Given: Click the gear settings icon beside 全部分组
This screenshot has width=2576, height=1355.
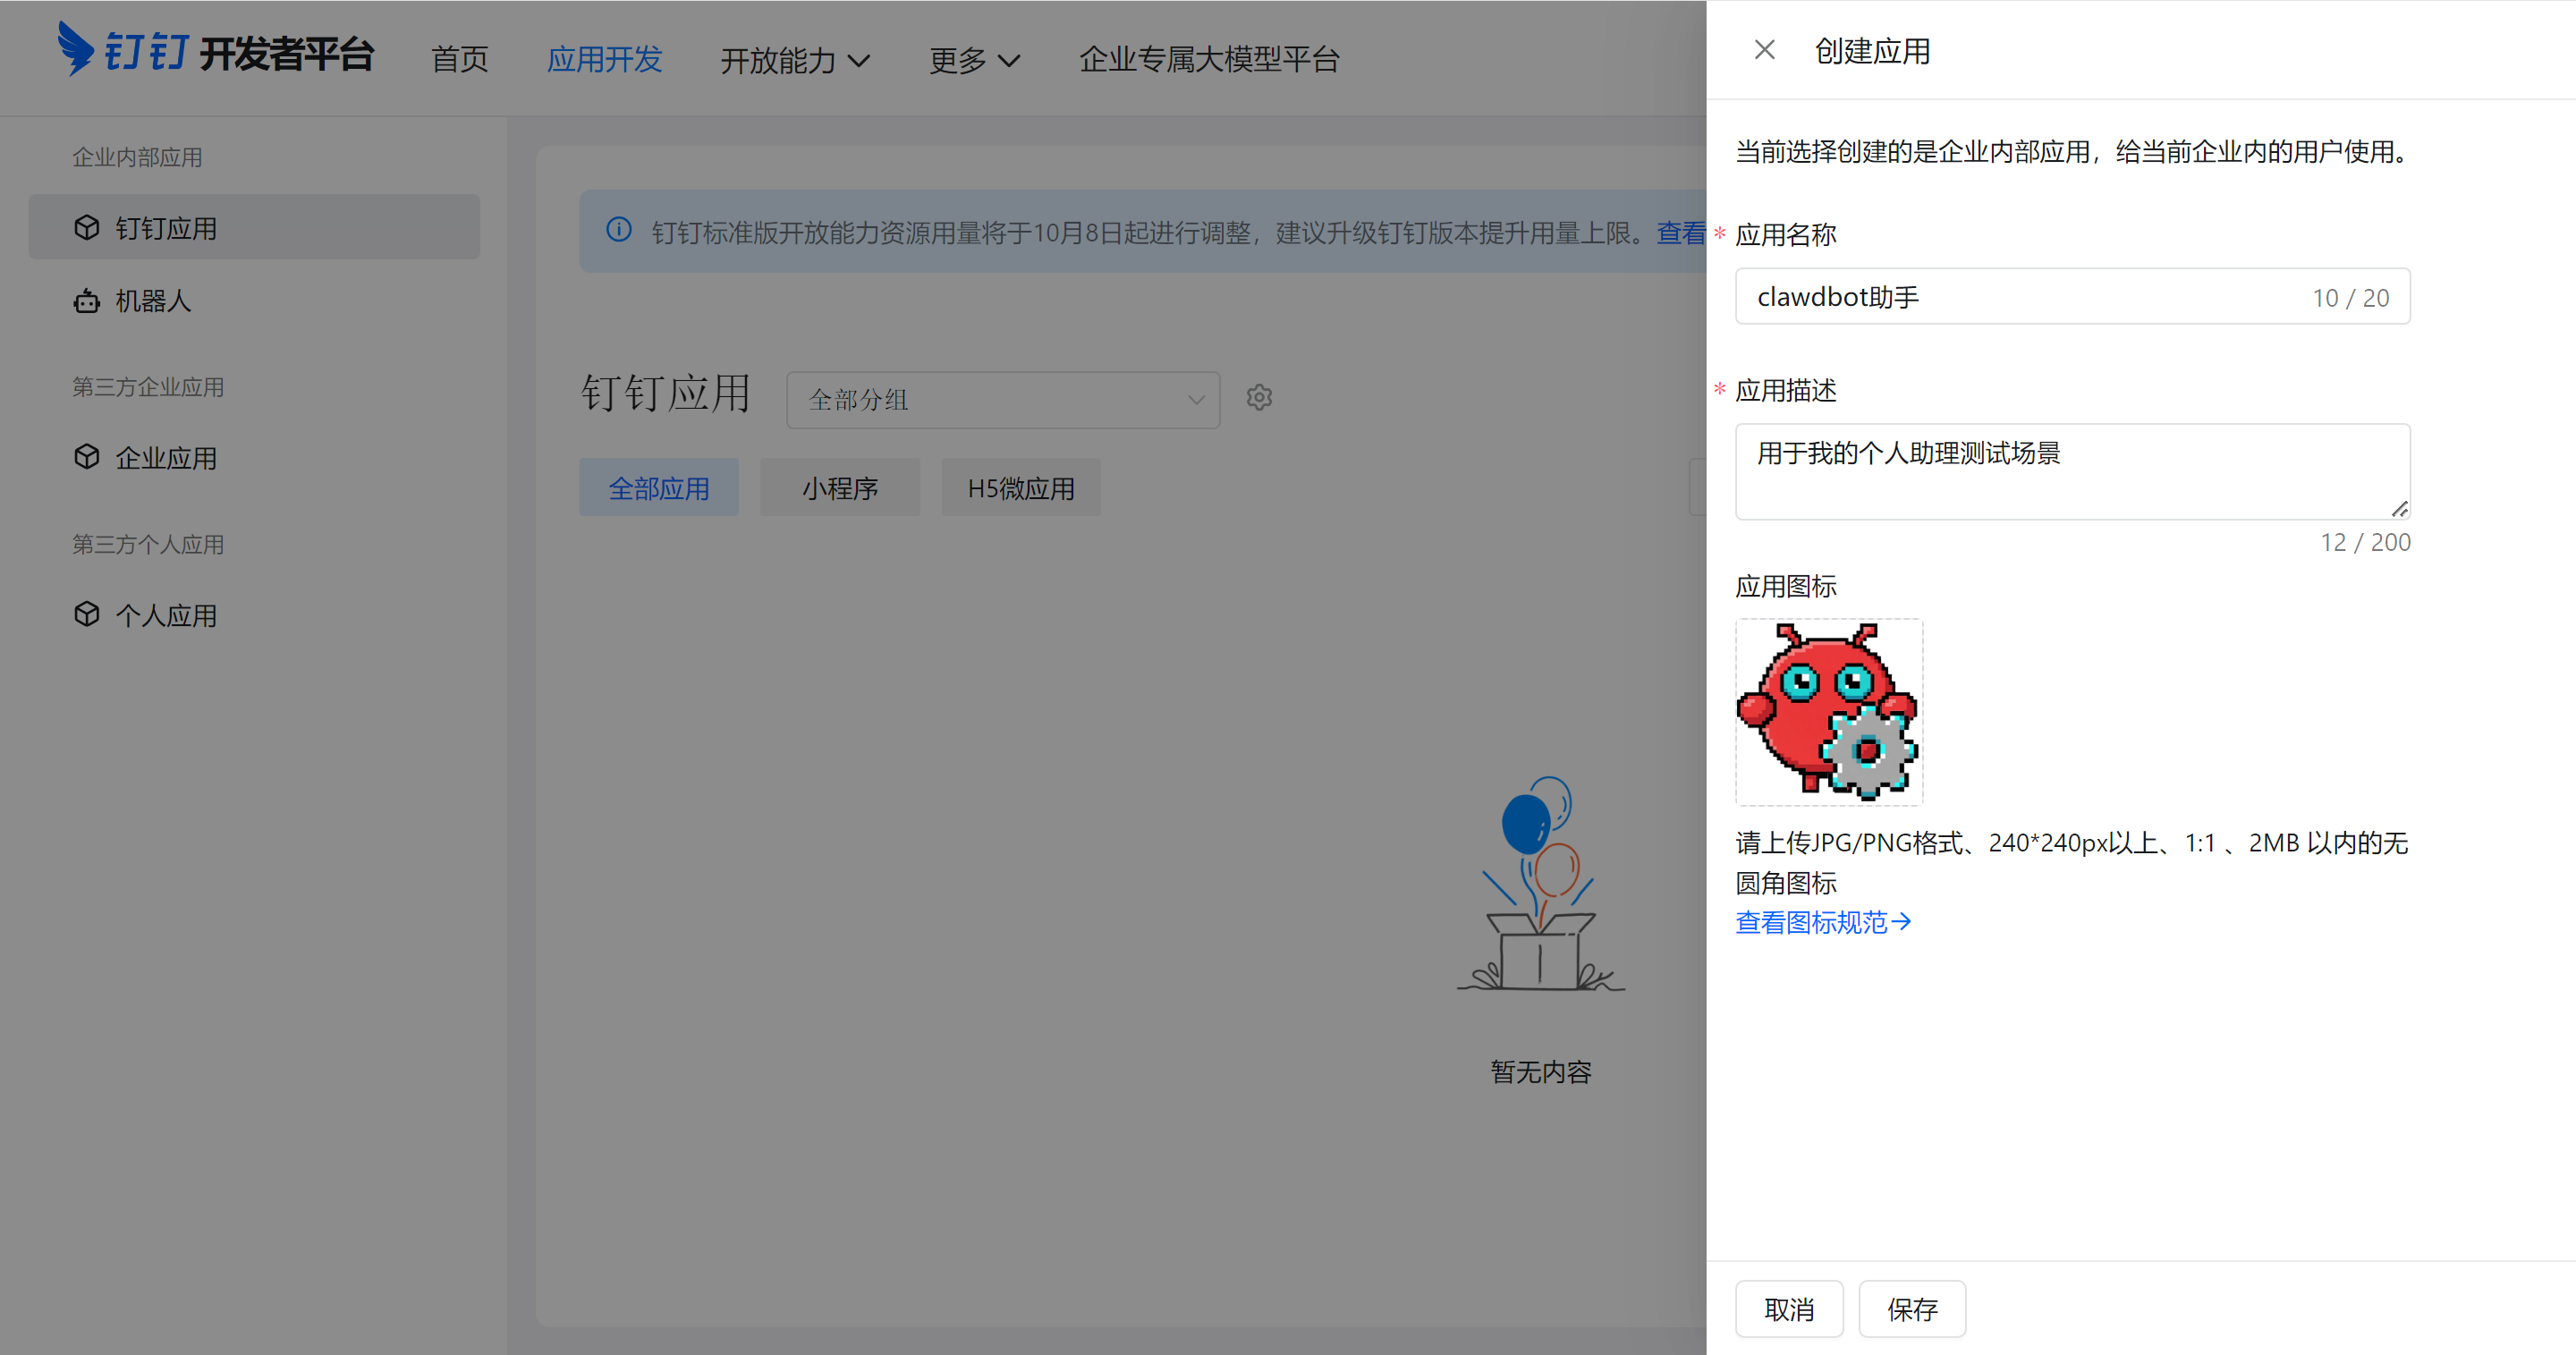Looking at the screenshot, I should (1259, 398).
